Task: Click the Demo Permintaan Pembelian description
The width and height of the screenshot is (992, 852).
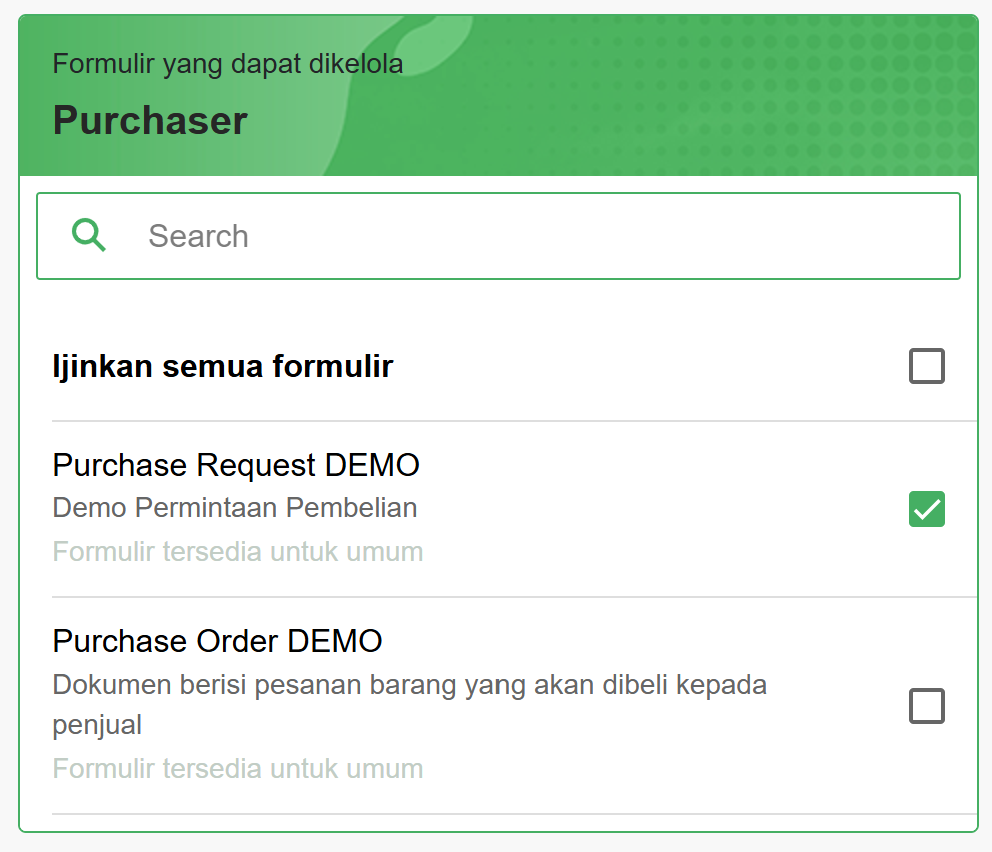Action: 235,508
